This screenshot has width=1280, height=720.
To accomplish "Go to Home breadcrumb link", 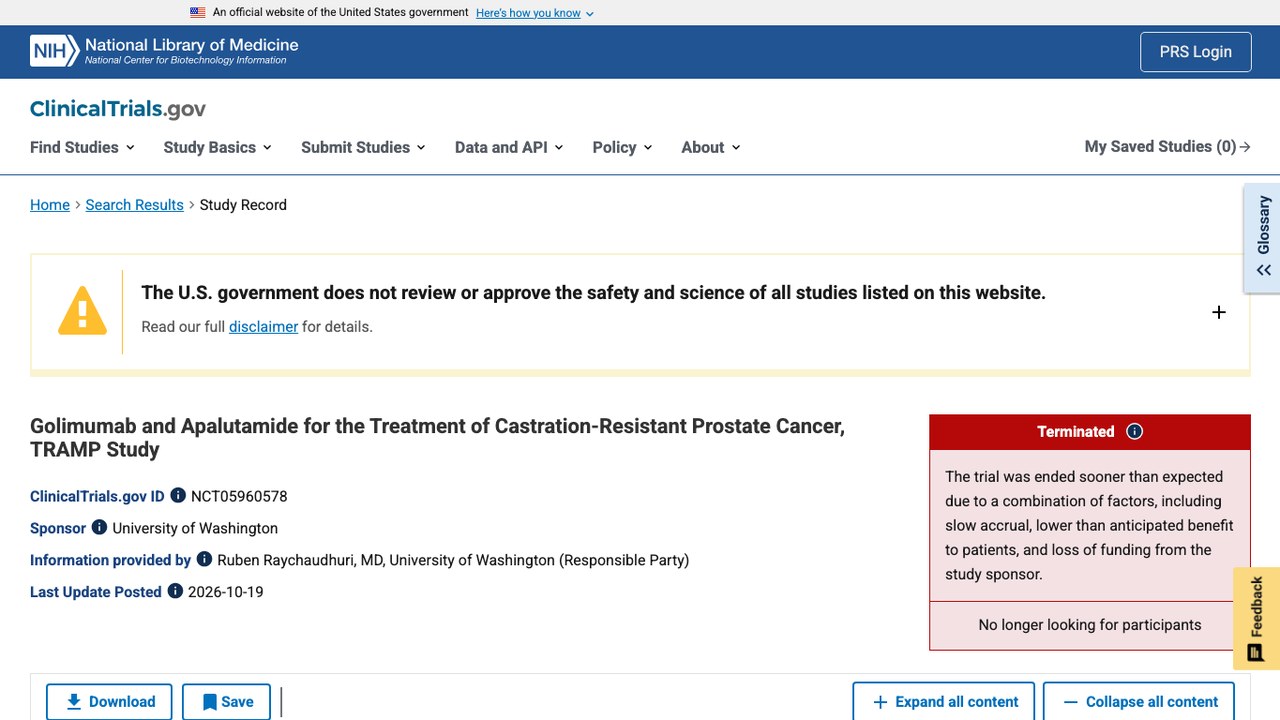I will pyautogui.click(x=50, y=205).
